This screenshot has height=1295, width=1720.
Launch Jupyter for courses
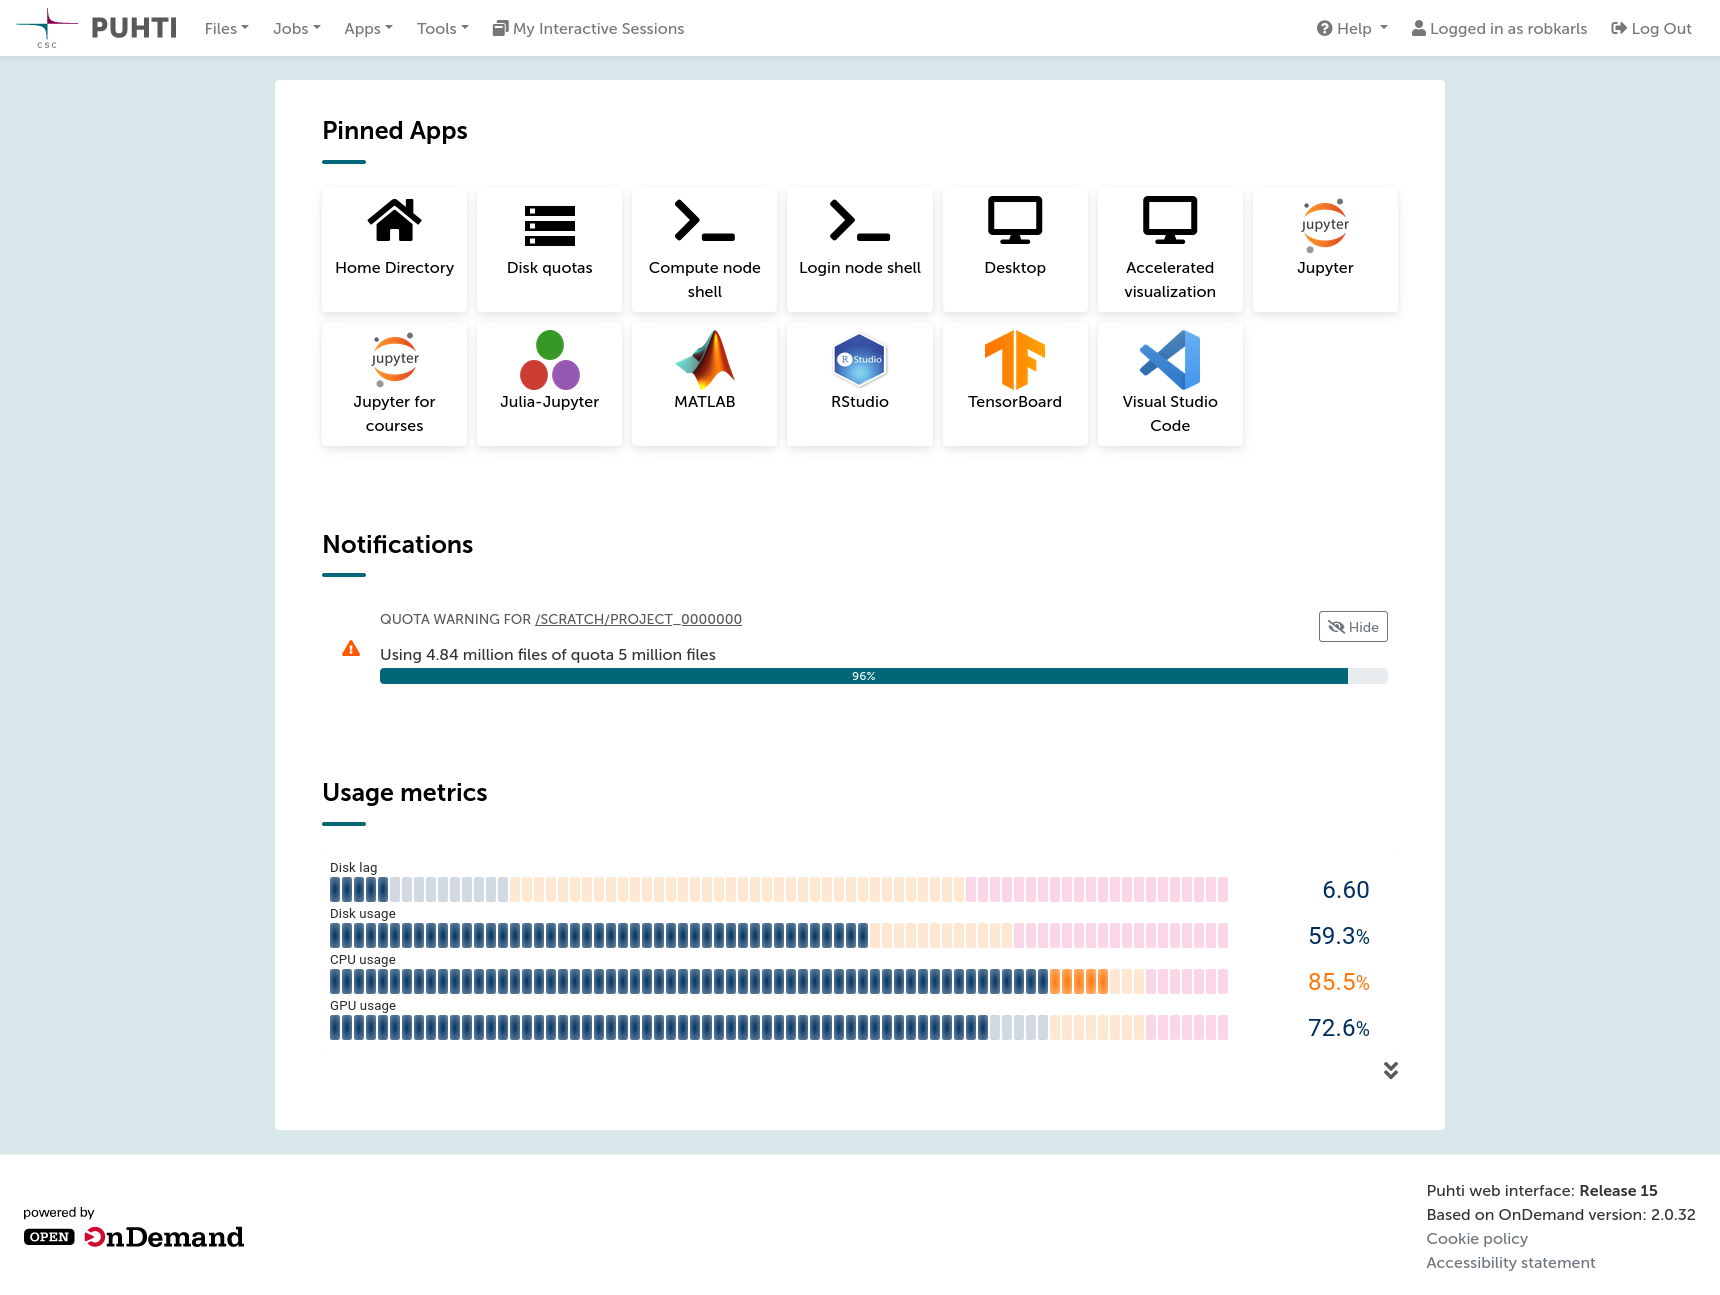pyautogui.click(x=394, y=384)
